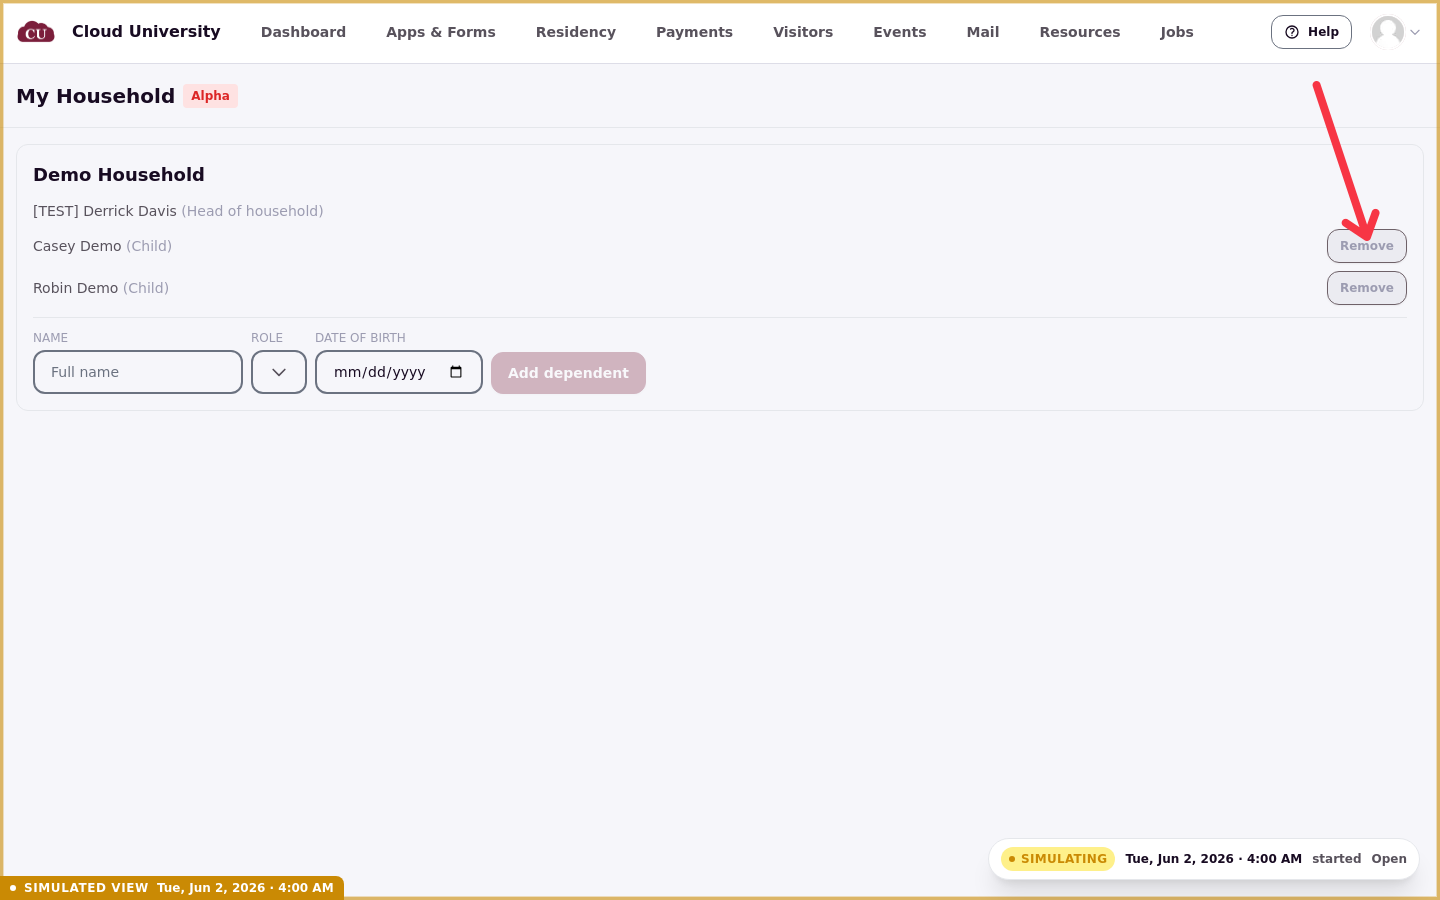Click the Open link in simulation bar
1440x900 pixels.
(x=1389, y=859)
